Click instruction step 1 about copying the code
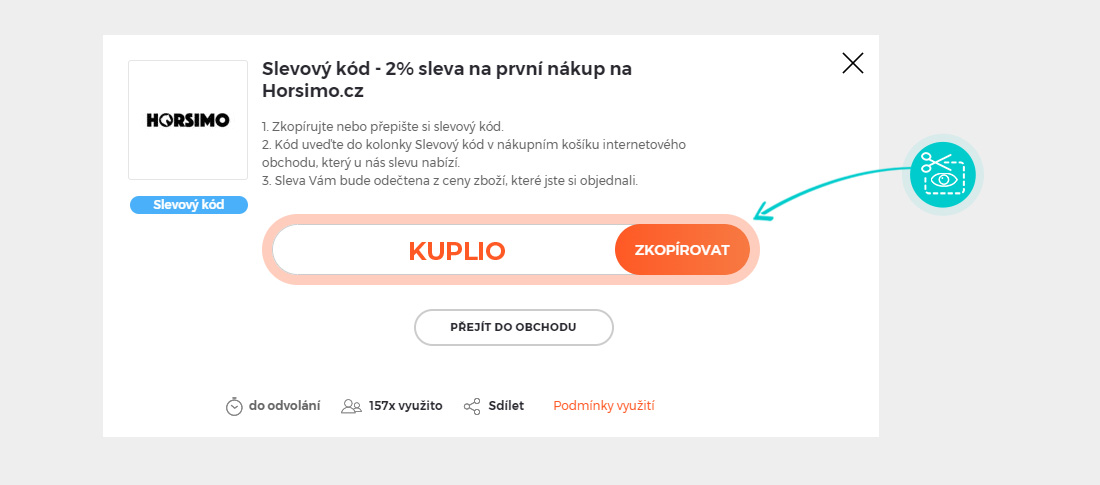The width and height of the screenshot is (1100, 485). click(382, 127)
